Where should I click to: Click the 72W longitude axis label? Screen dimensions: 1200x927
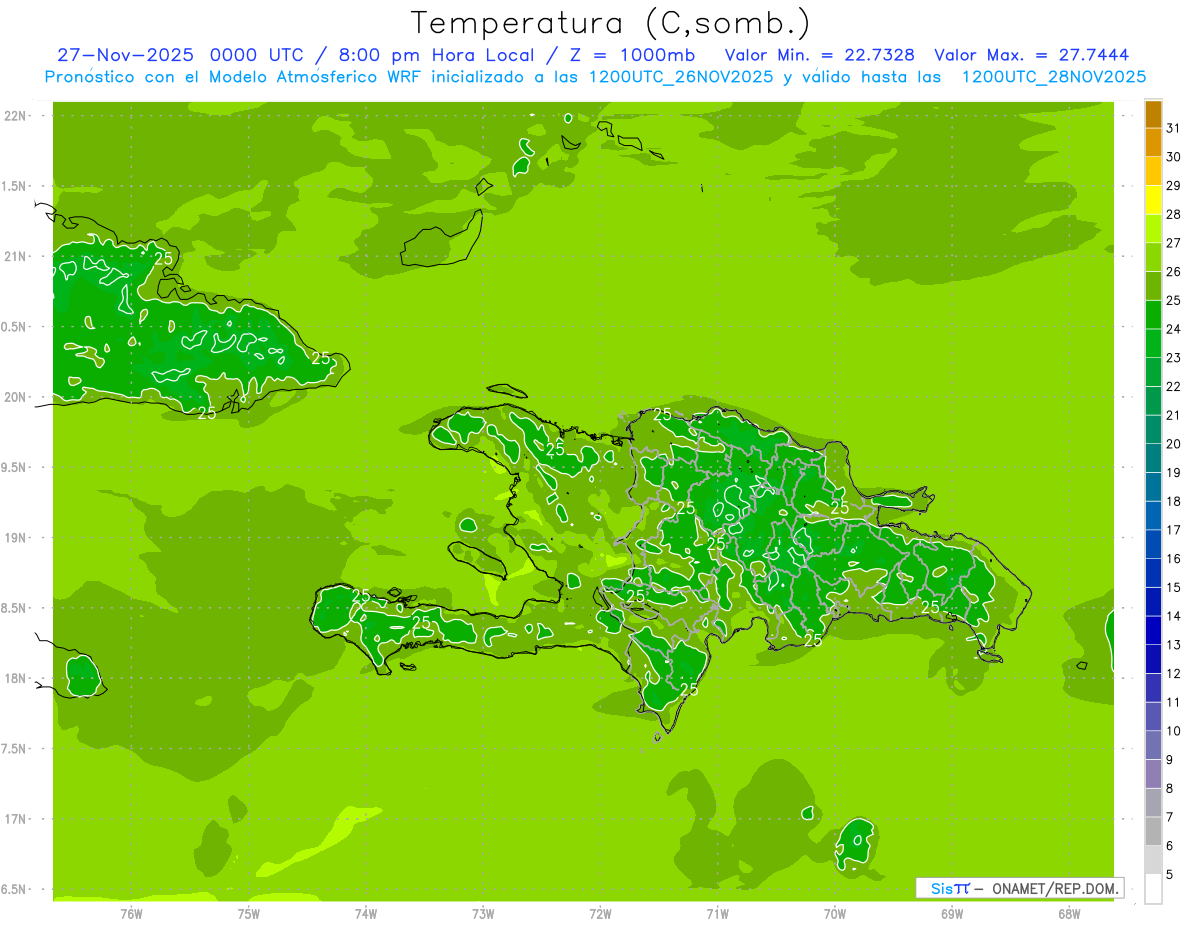pyautogui.click(x=600, y=913)
